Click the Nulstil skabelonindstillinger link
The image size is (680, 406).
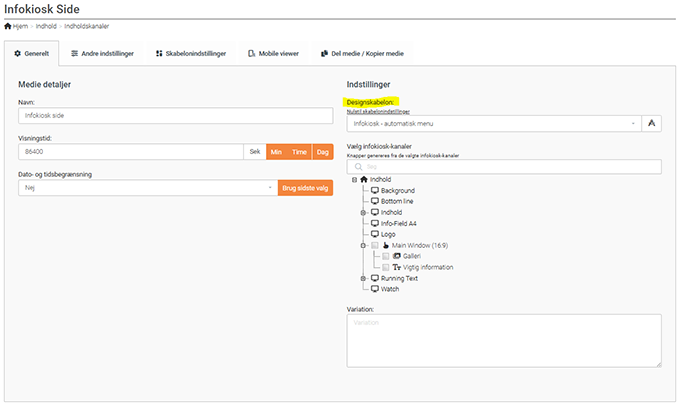pyautogui.click(x=380, y=111)
